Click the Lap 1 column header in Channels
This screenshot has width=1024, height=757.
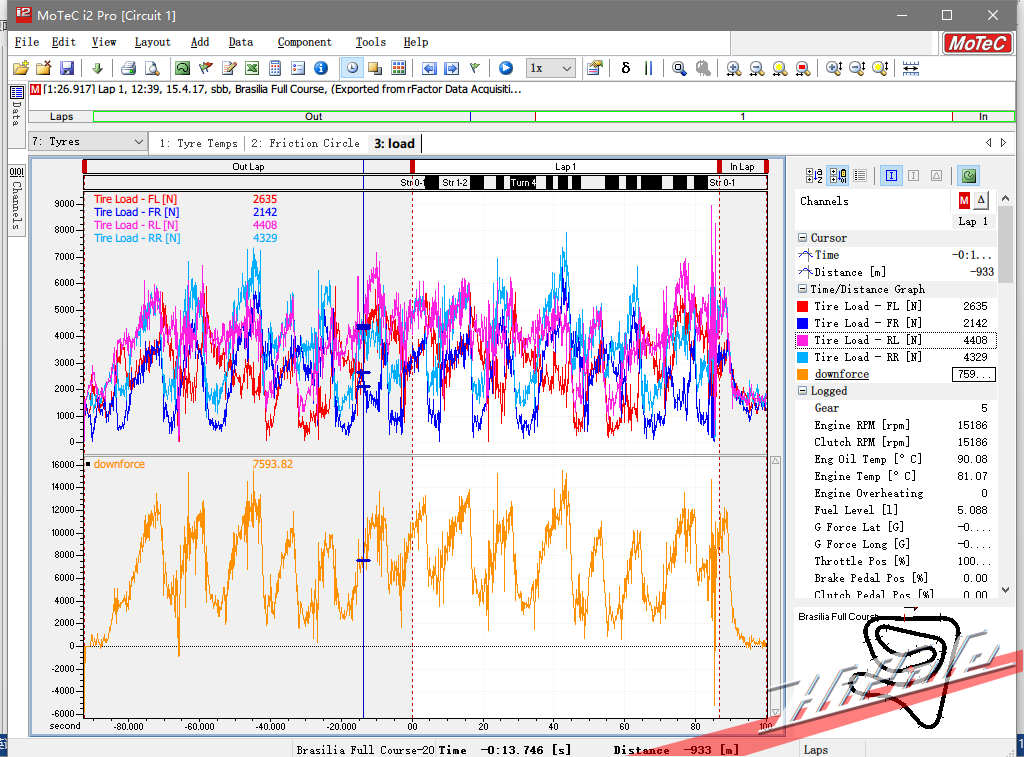tap(973, 221)
